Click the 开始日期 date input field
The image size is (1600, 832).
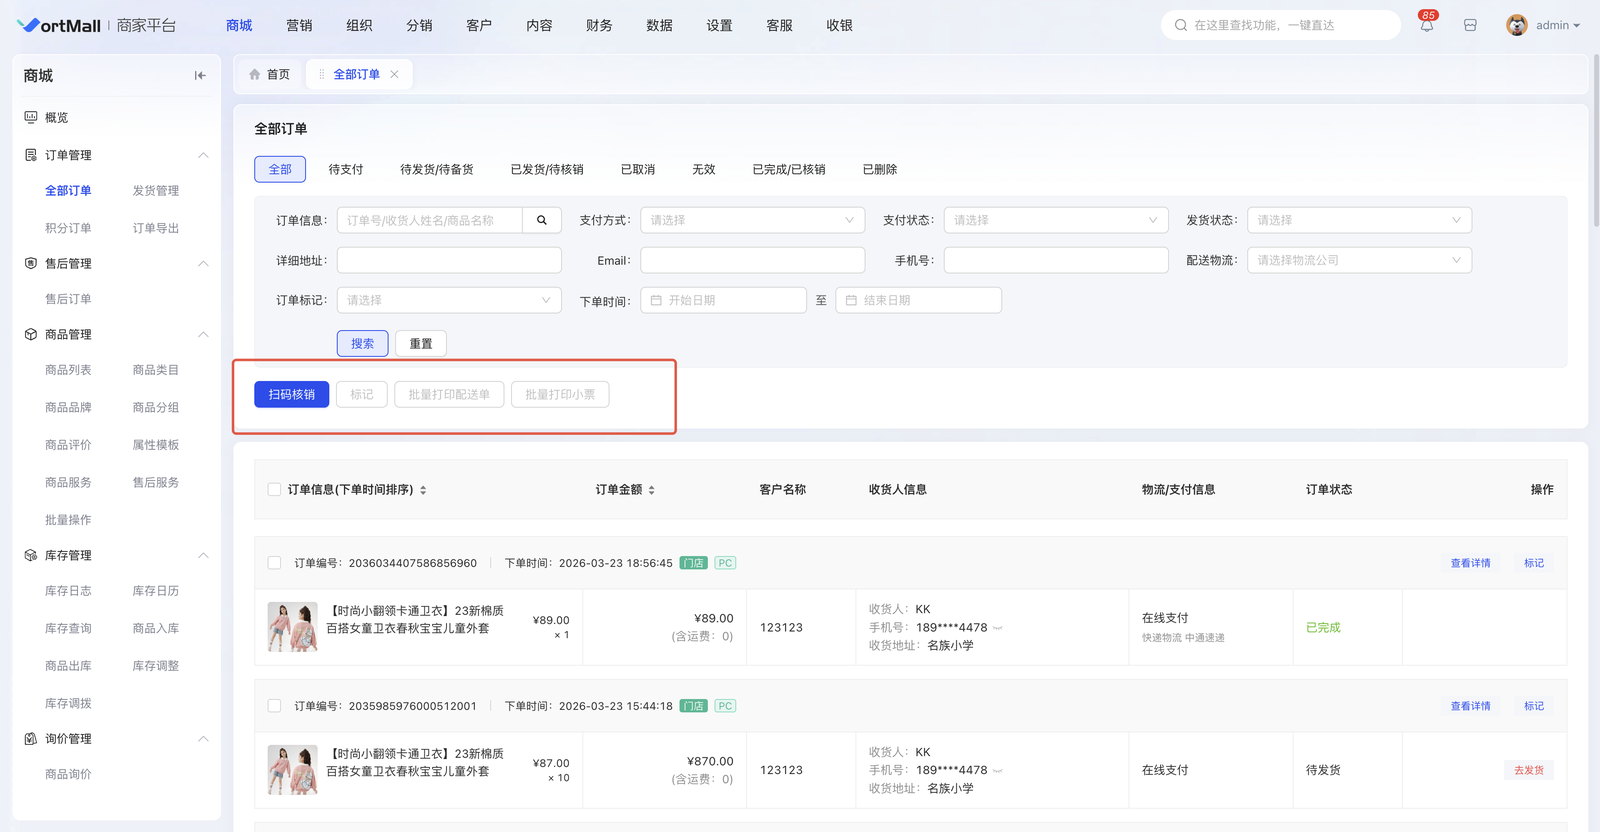[723, 300]
